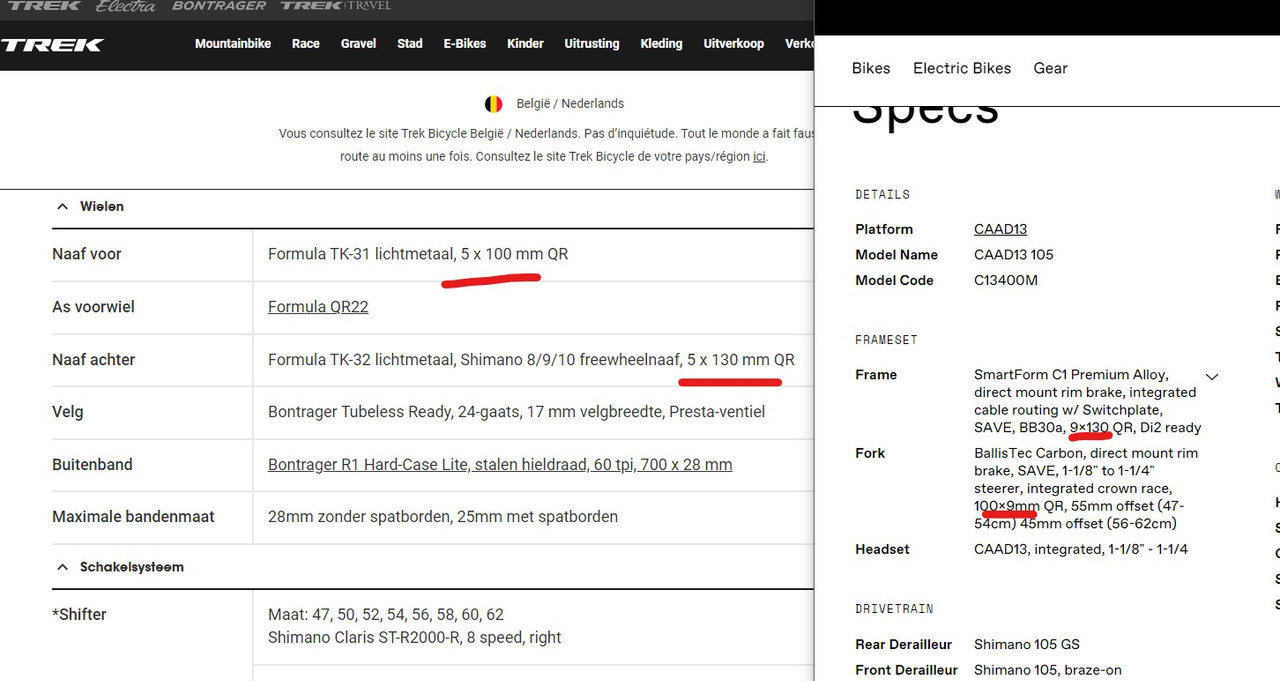Click the '28mm zonder spatborden' value
The height and width of the screenshot is (681, 1280).
point(443,517)
